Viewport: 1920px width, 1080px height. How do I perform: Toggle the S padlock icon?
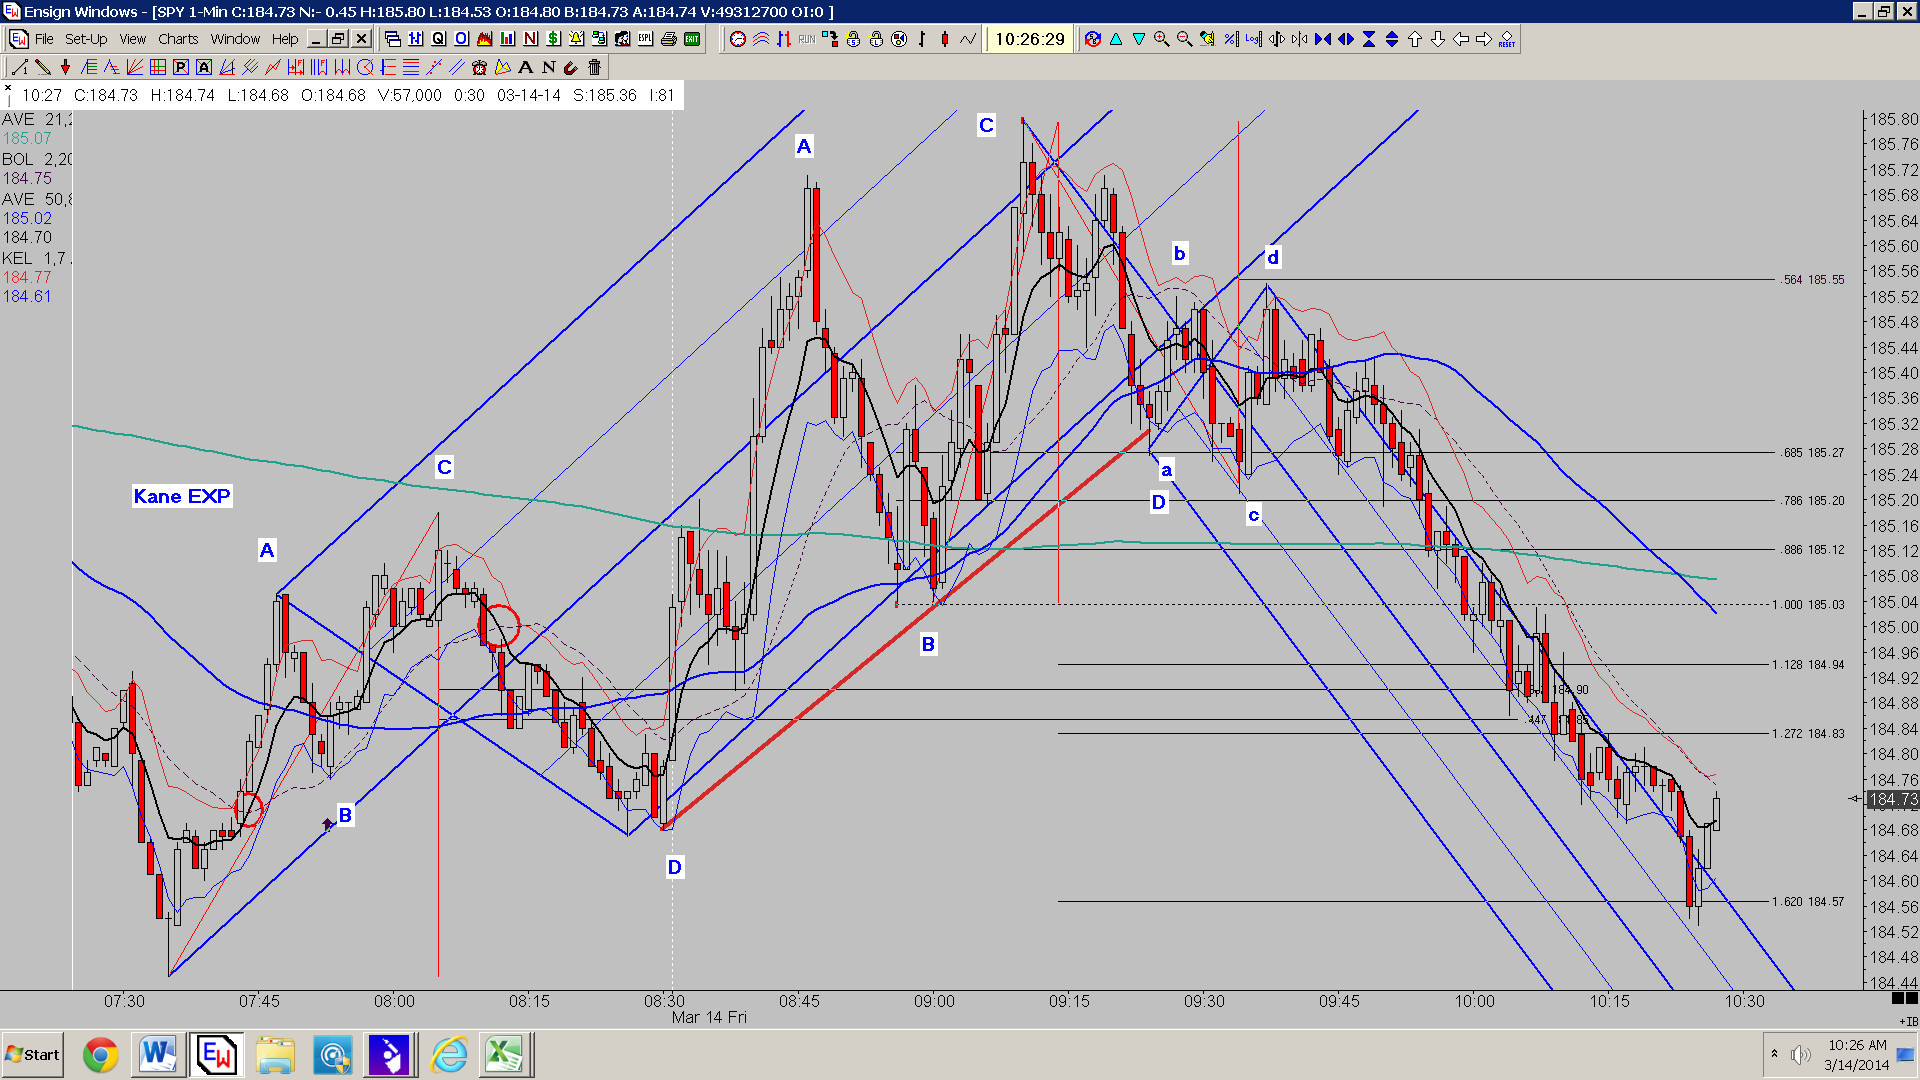click(853, 39)
